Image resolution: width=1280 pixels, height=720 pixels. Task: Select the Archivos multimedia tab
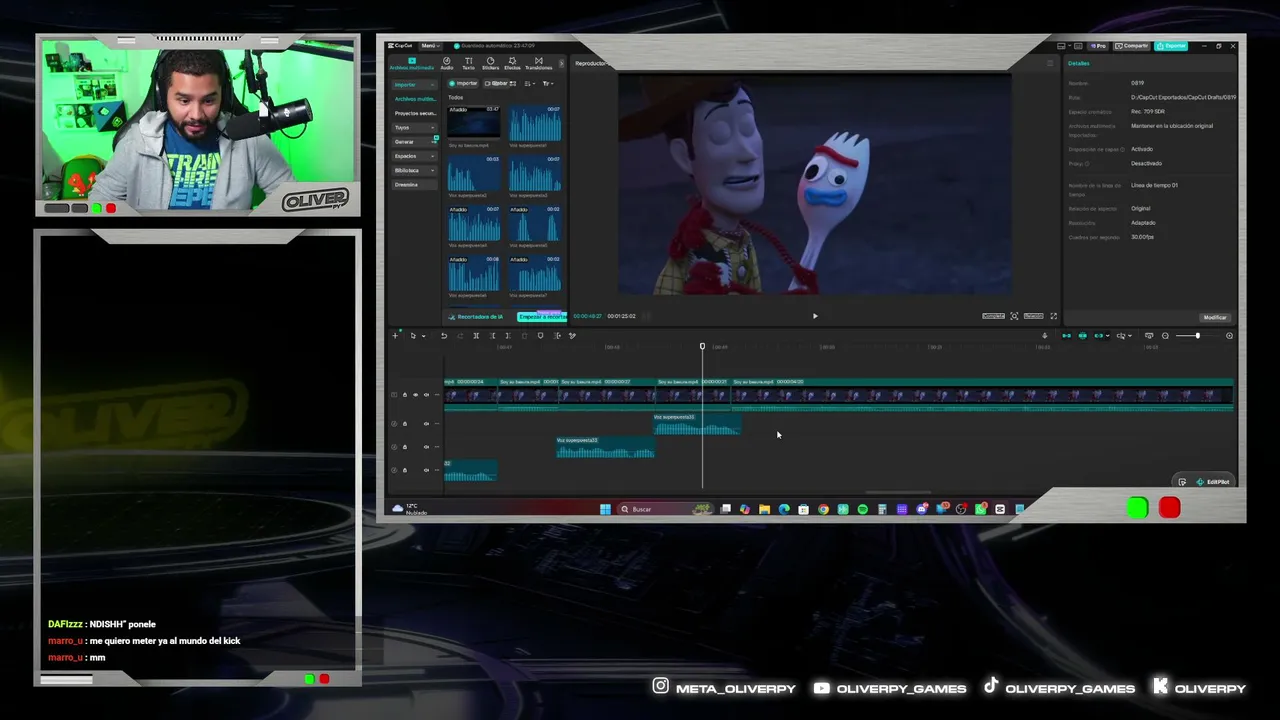pyautogui.click(x=411, y=63)
